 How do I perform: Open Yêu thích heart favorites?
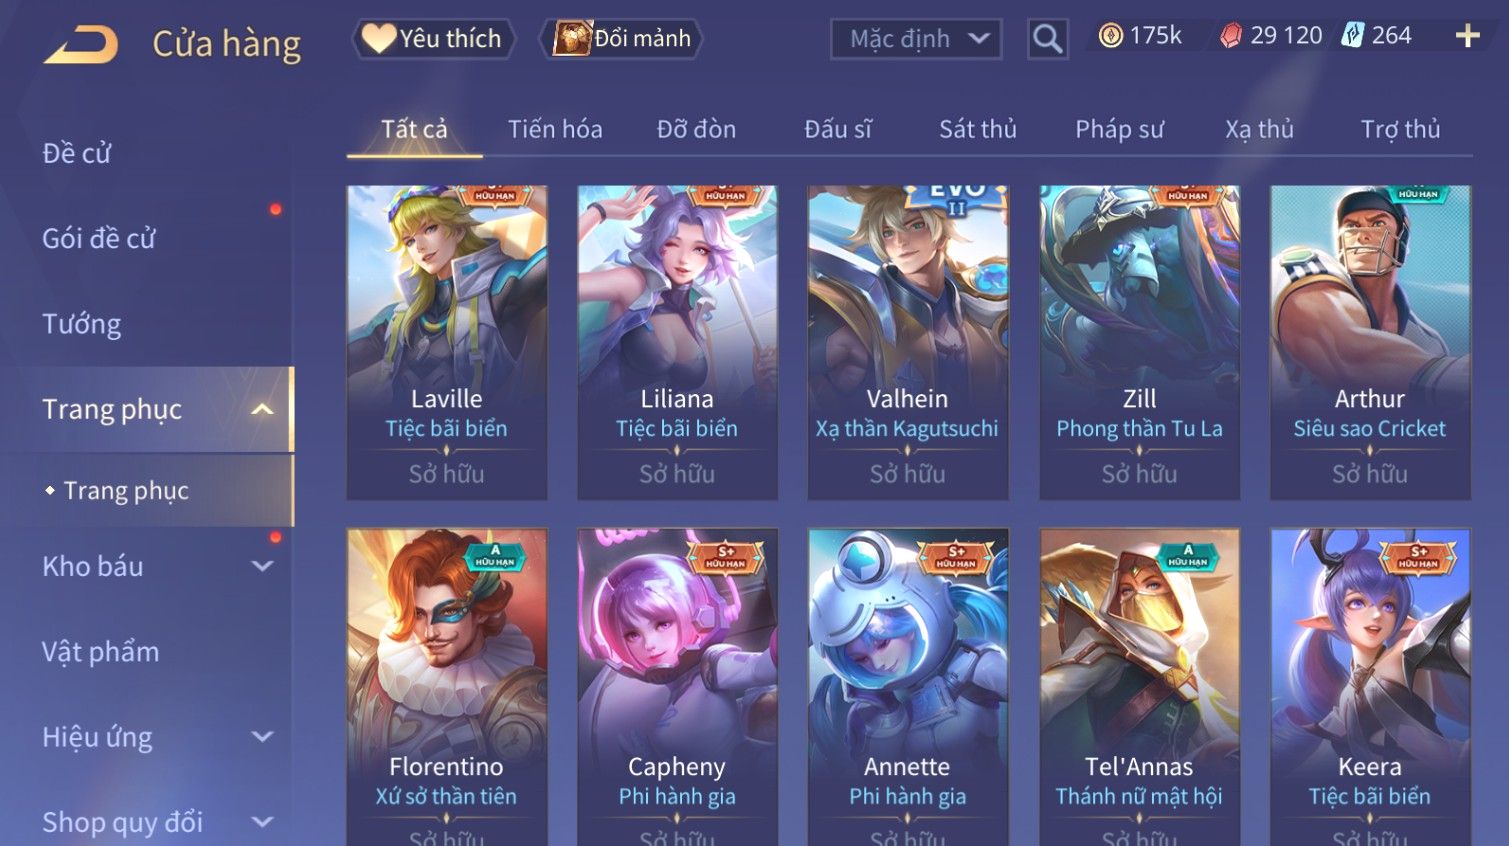click(433, 39)
